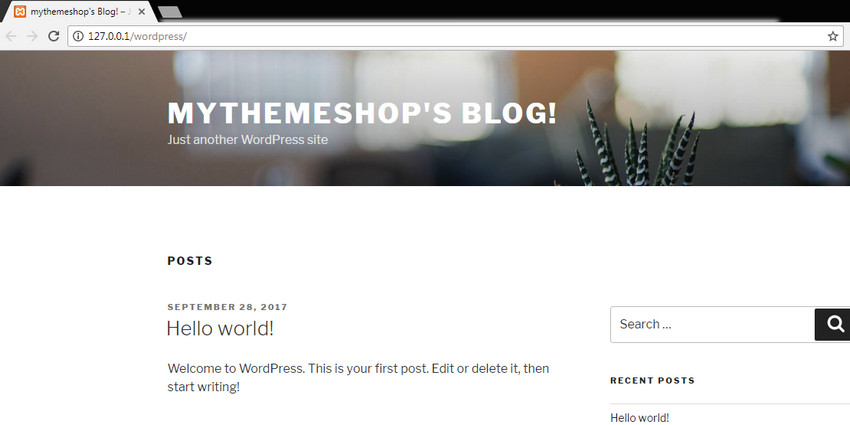This screenshot has height=425, width=850.
Task: Click the Welcome to WordPress post paragraph
Action: tap(358, 378)
